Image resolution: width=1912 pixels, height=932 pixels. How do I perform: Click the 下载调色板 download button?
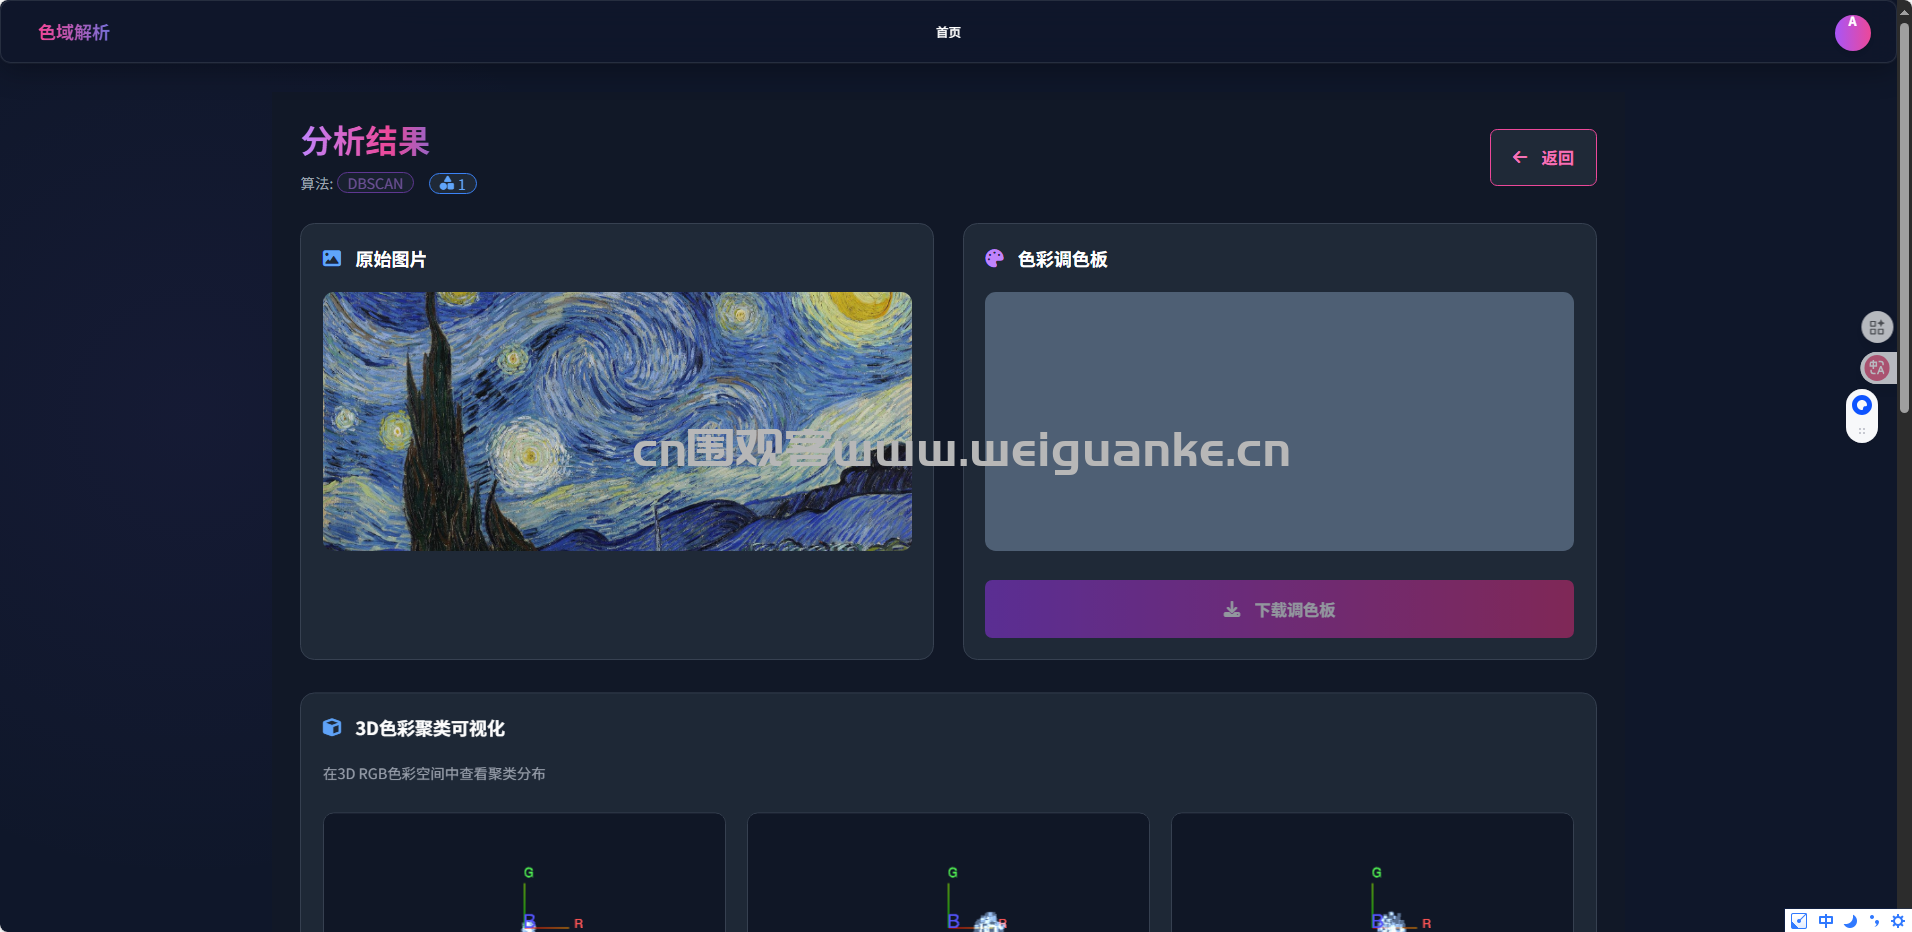coord(1279,609)
